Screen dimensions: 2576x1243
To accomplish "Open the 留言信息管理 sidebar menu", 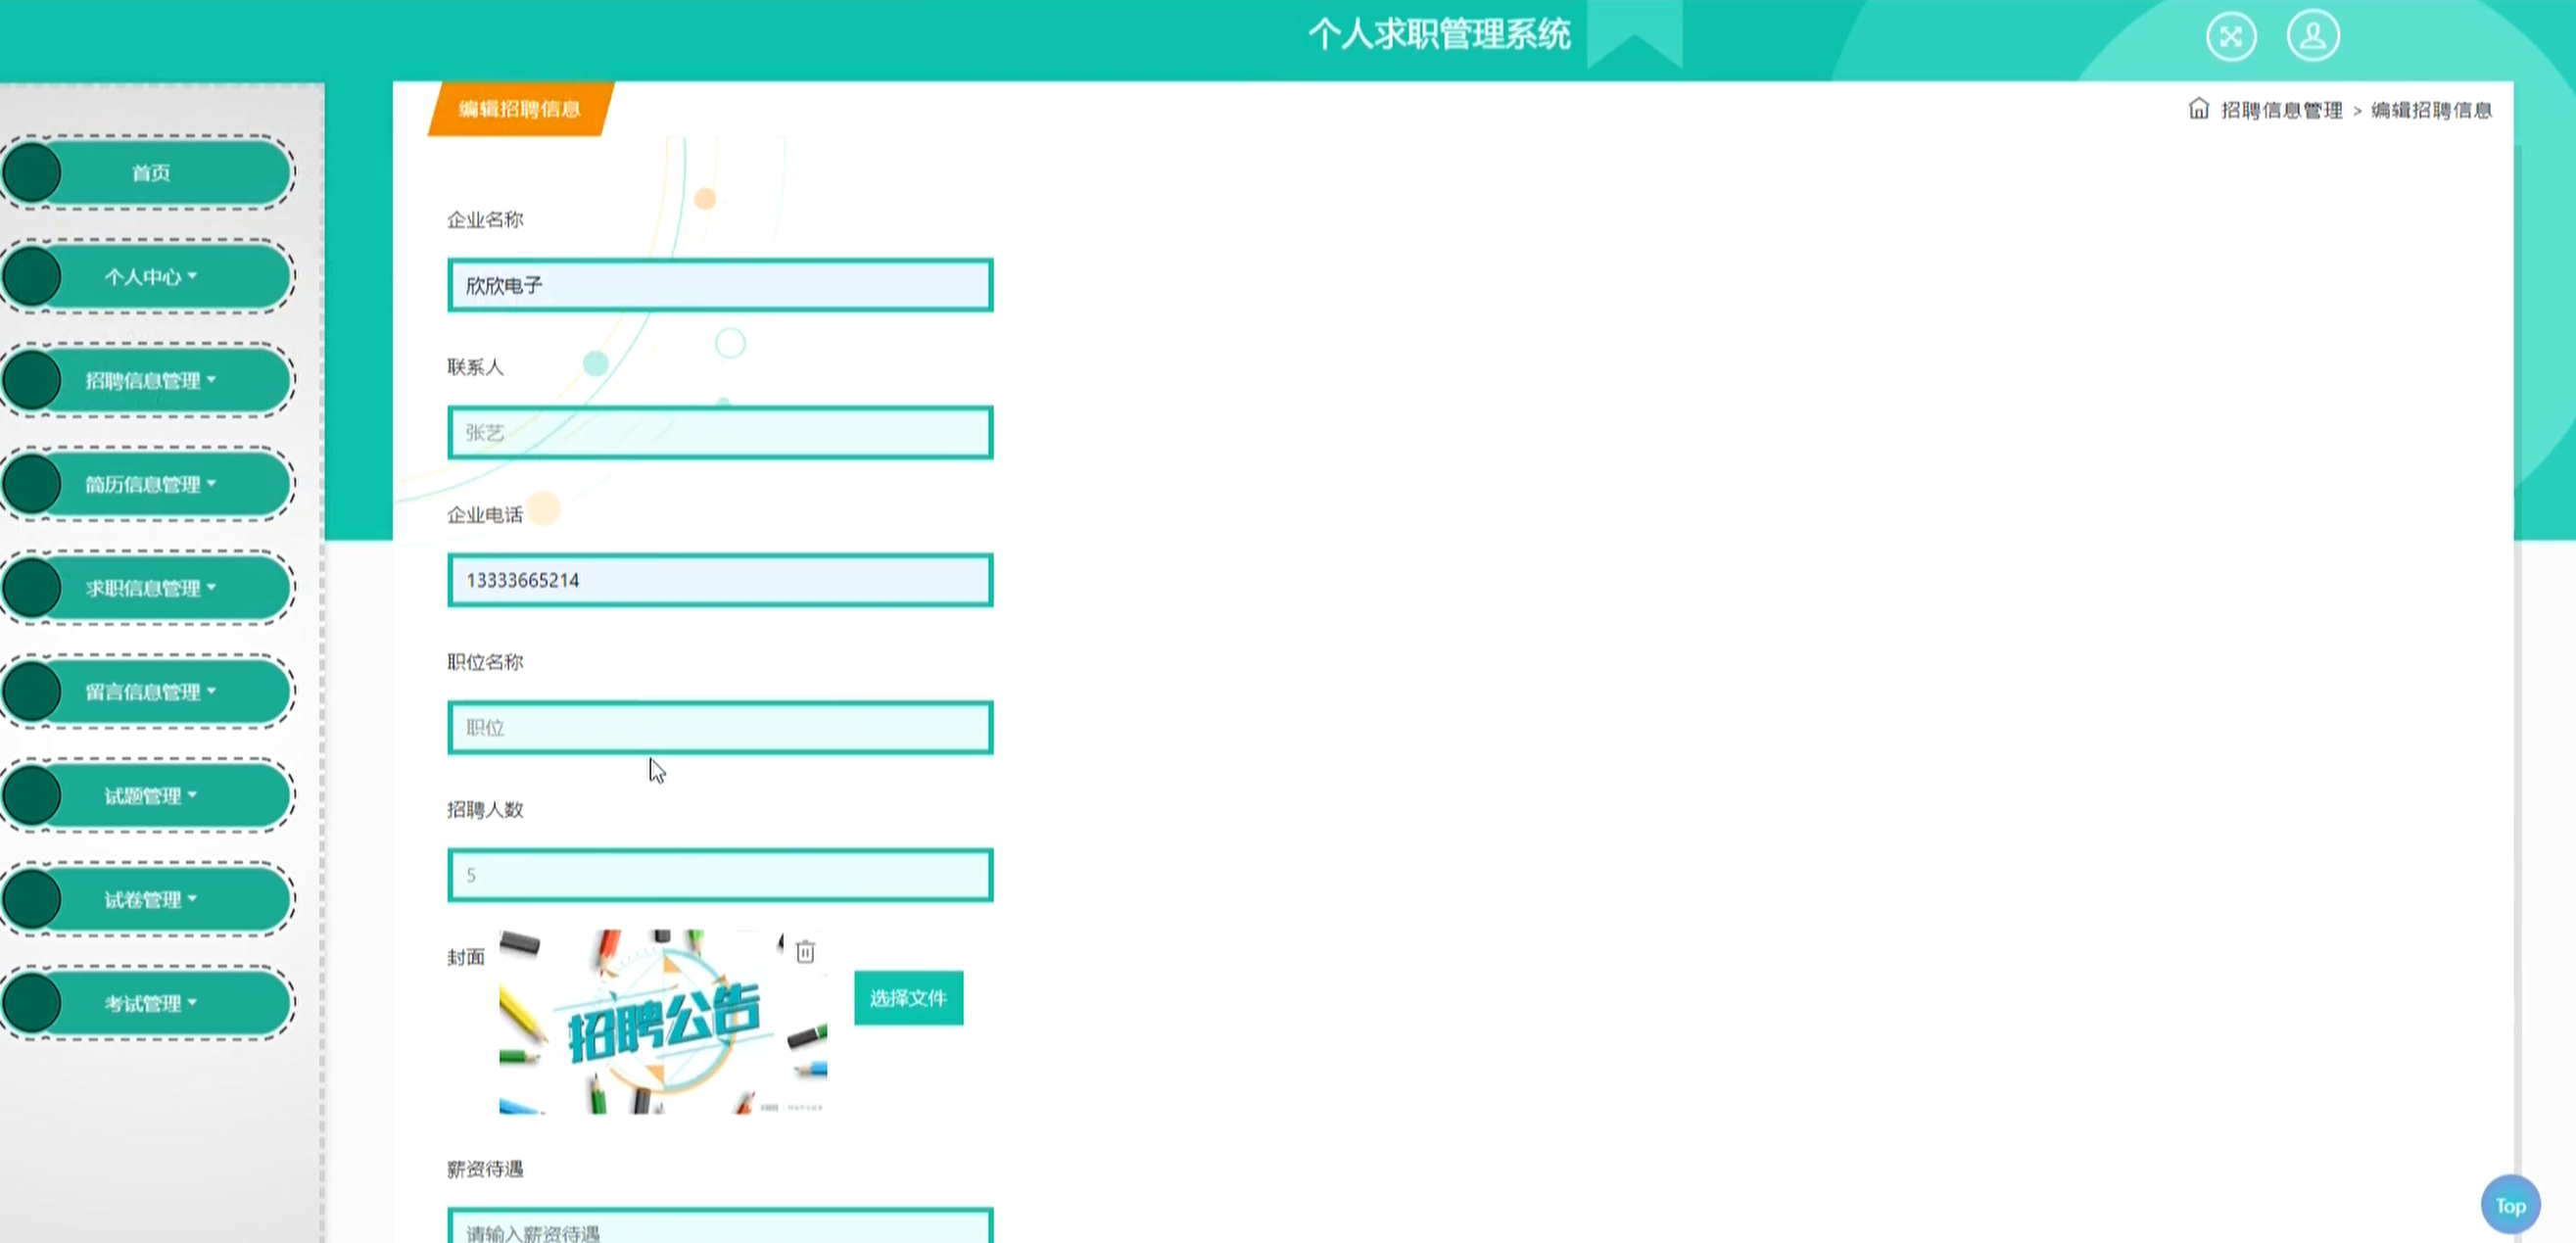I will [150, 692].
